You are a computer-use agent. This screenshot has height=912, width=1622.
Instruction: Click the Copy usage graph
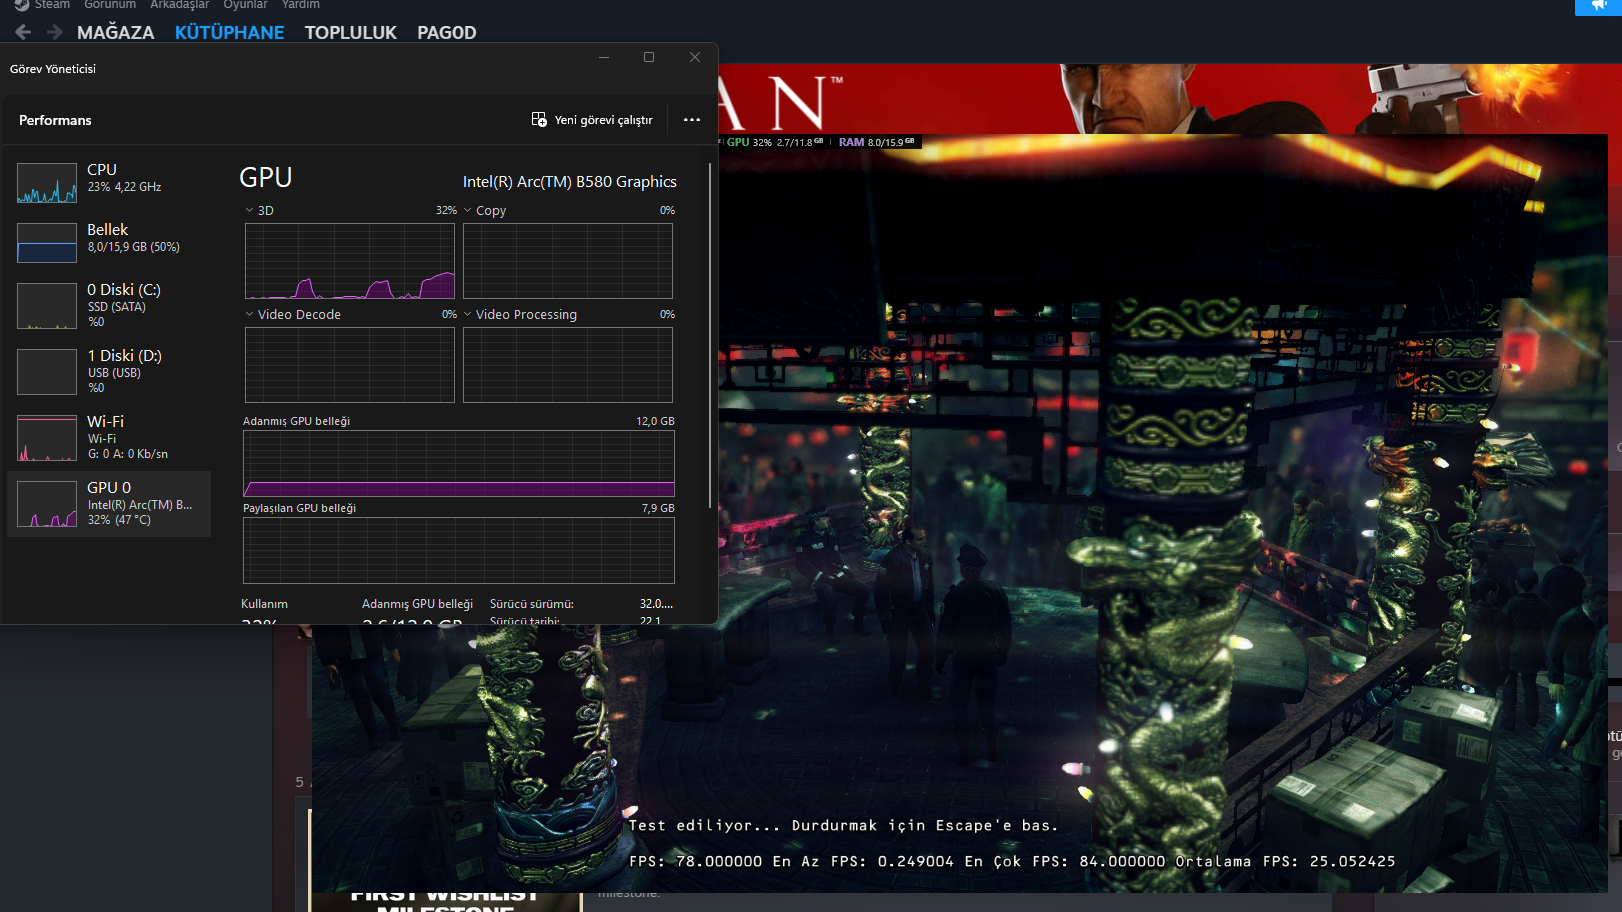568,261
